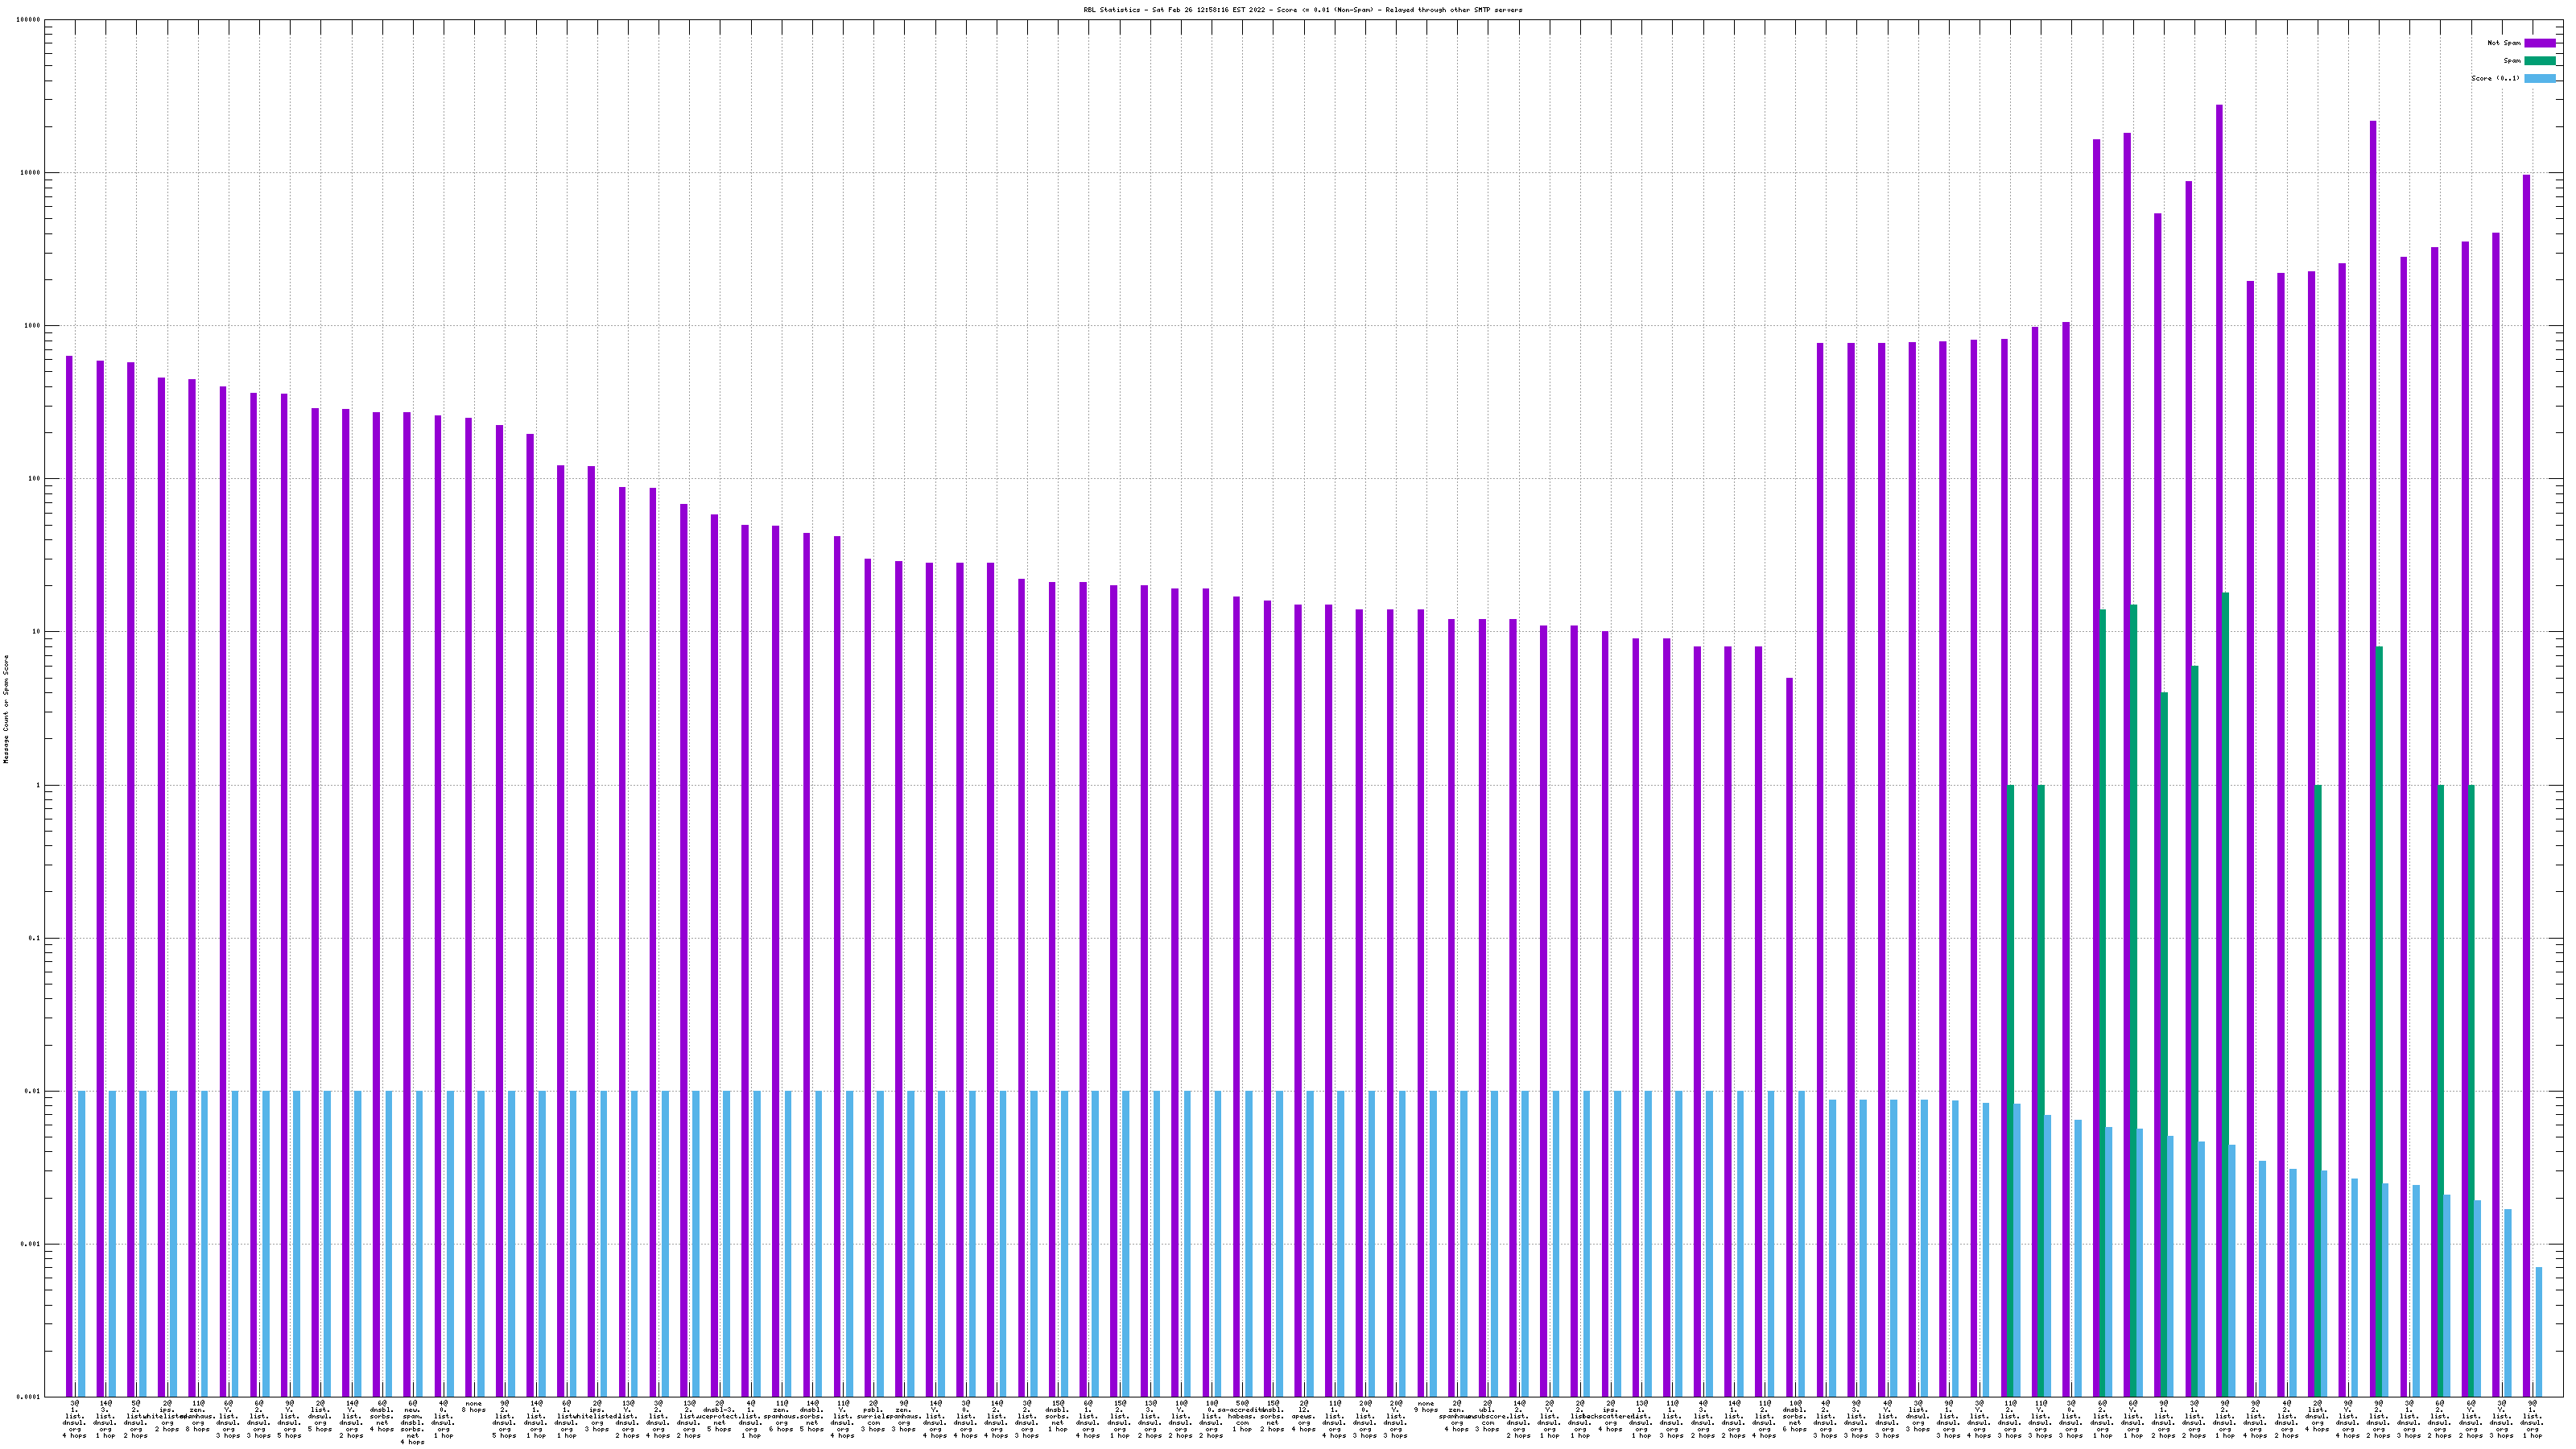Click the 10000 y-axis tick label
2576x1449 pixels.
pyautogui.click(x=30, y=172)
